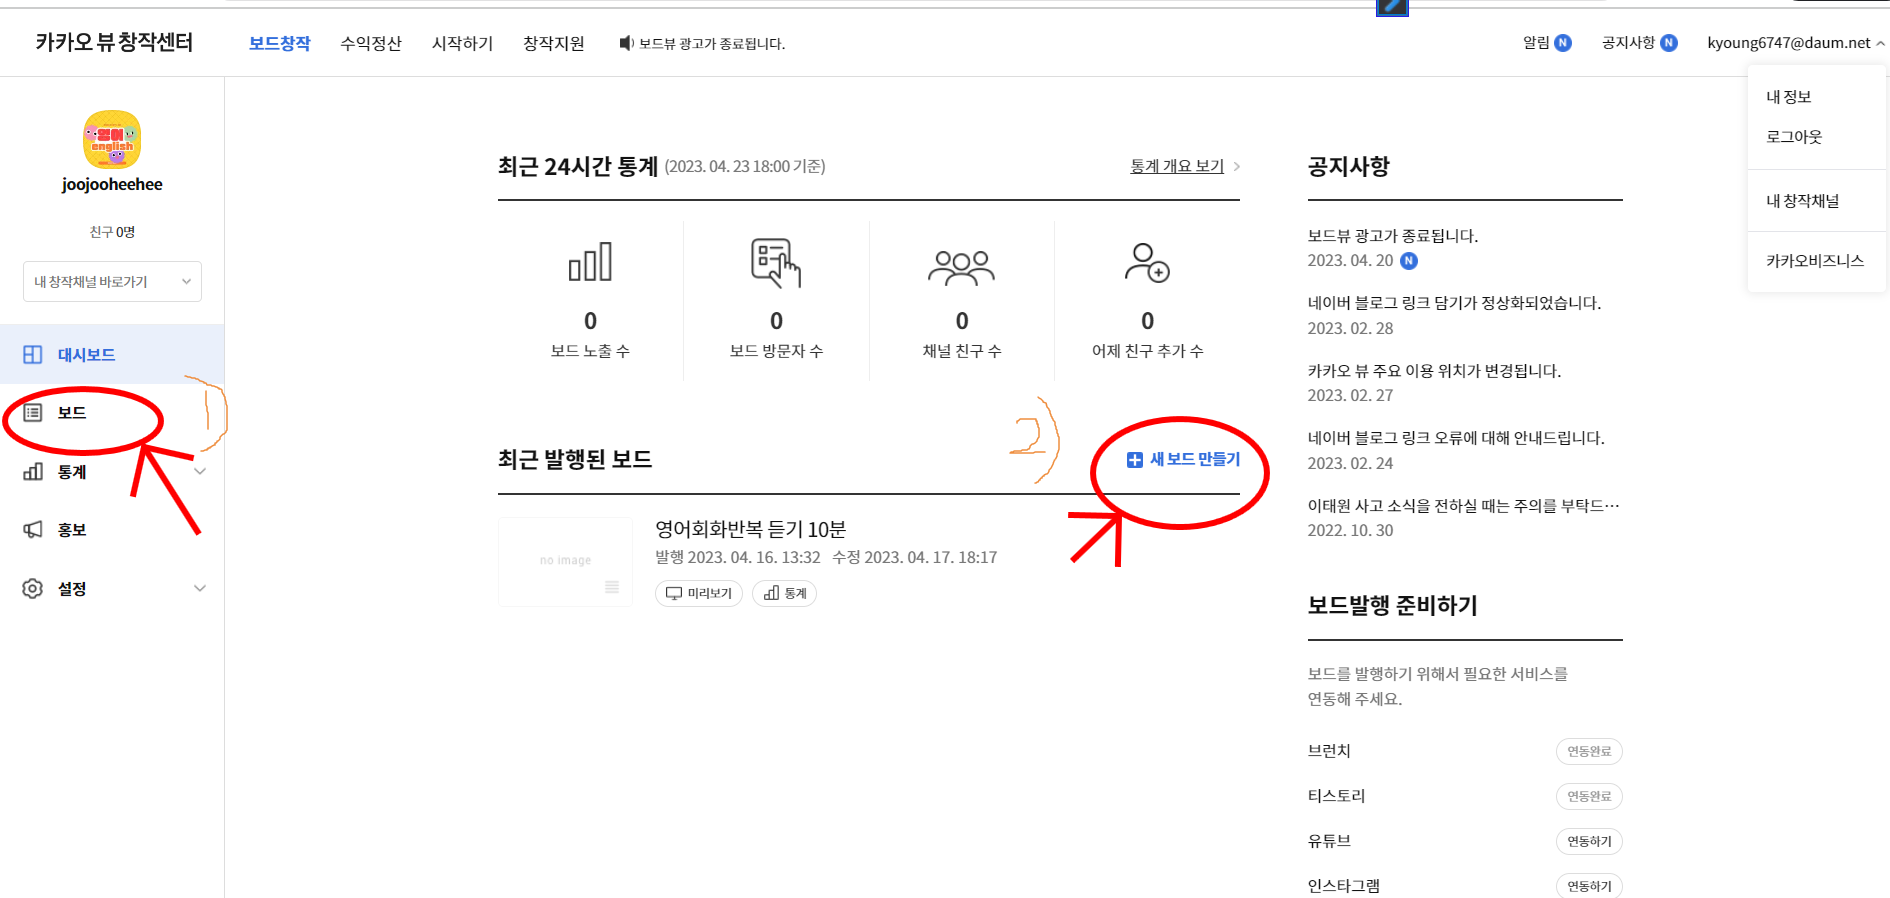Screen dimensions: 1890x898
Task: Choose 로그아웃 in account menu
Action: [1794, 137]
